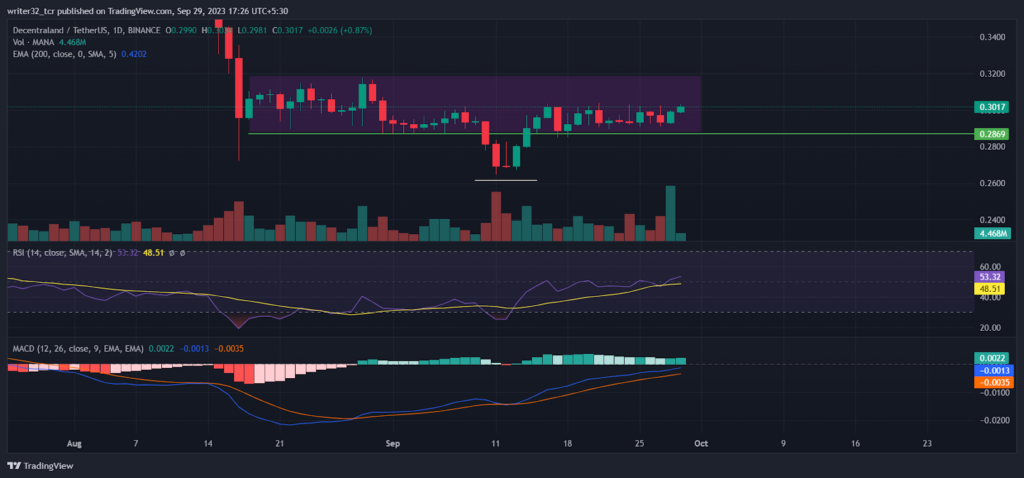Click the purple 53.32 RSI value tag
1024x478 pixels.
991,277
